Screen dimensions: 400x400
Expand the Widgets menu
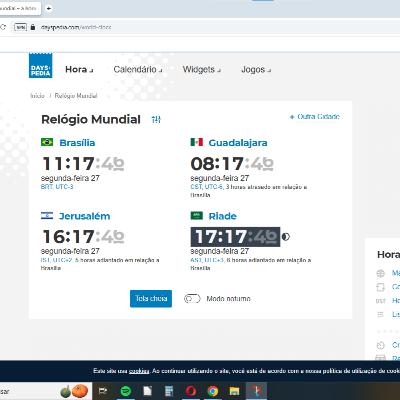click(201, 69)
